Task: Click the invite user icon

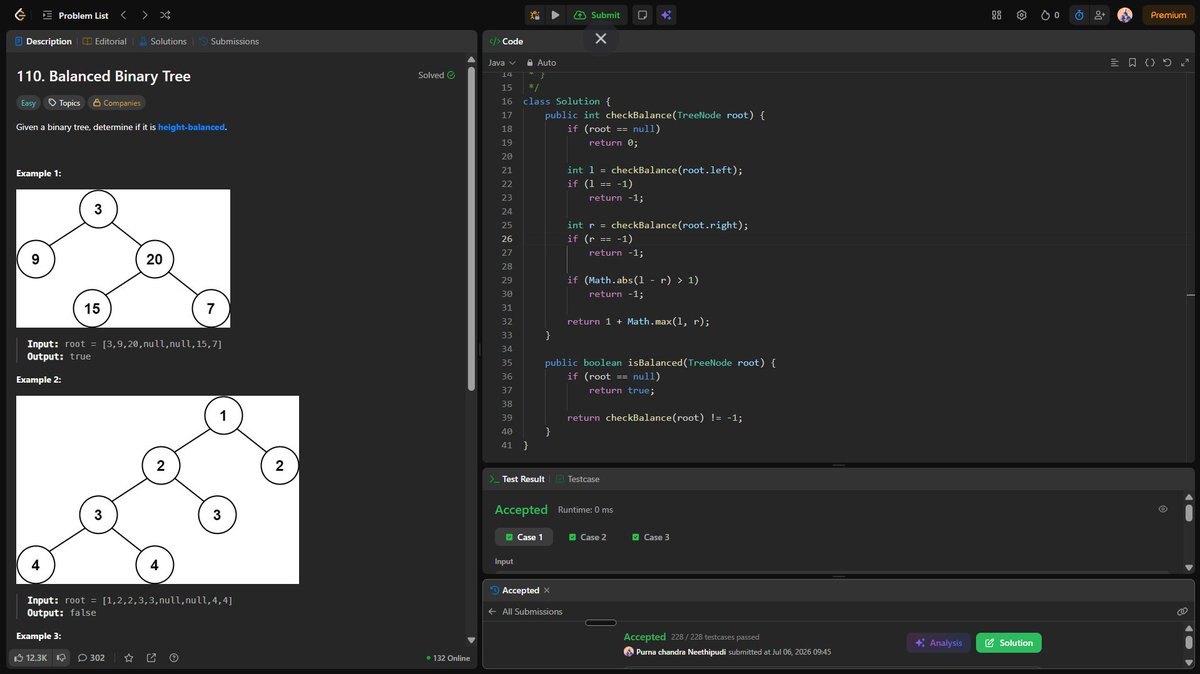Action: point(1100,15)
